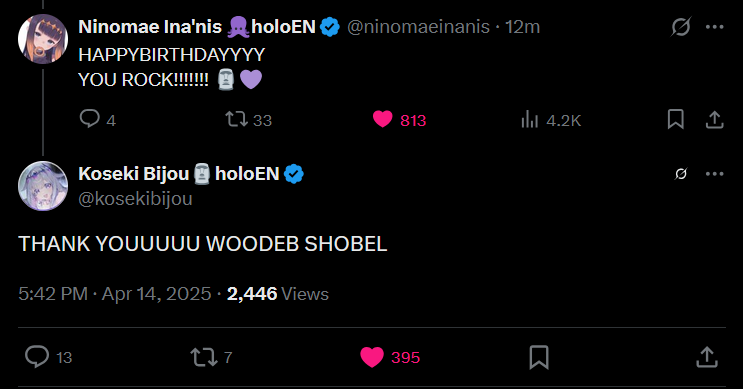Open more options on Bijou's tweet
The width and height of the screenshot is (743, 389).
pos(715,174)
